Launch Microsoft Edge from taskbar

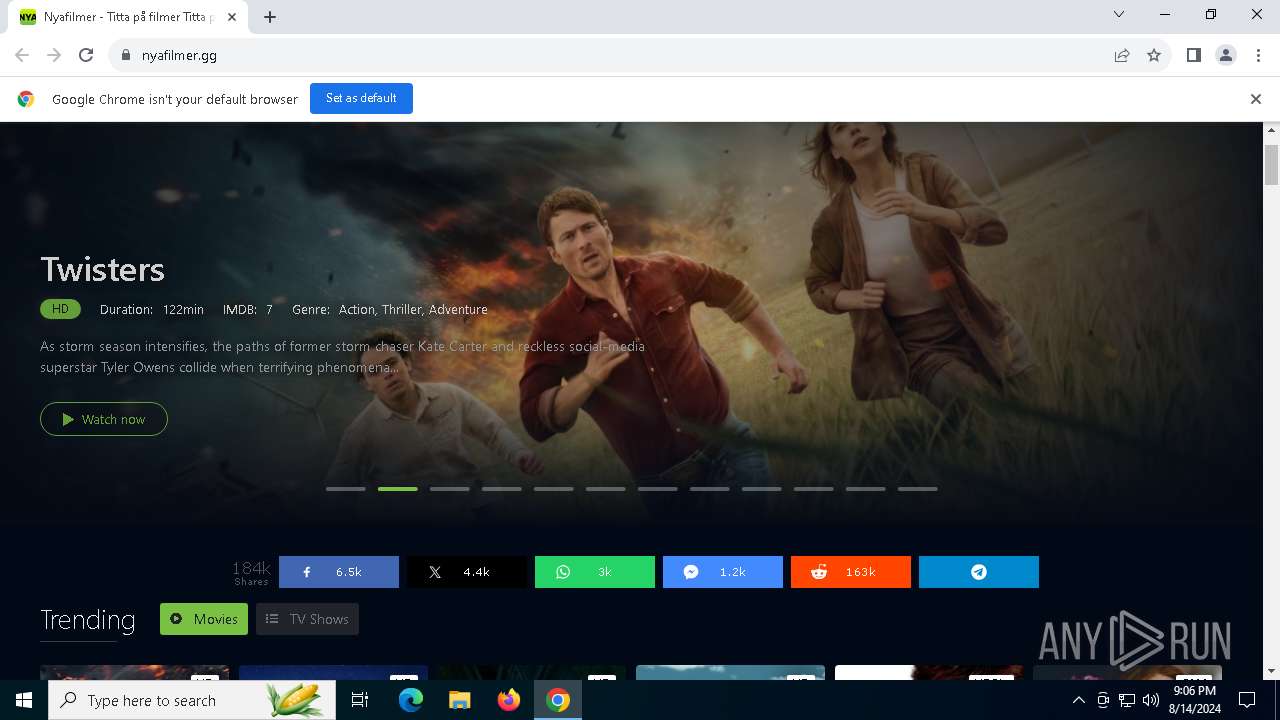click(411, 700)
